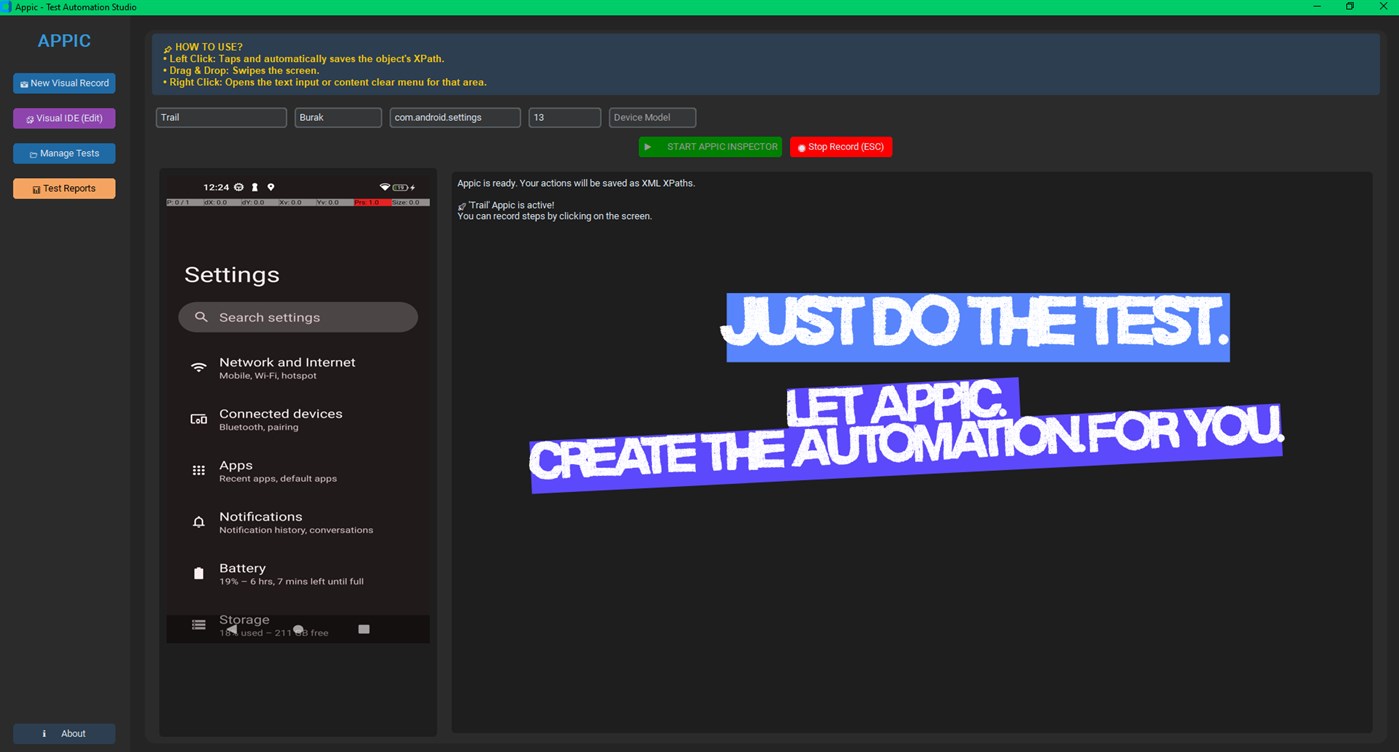Click 'Appic is ready' log message

(576, 183)
